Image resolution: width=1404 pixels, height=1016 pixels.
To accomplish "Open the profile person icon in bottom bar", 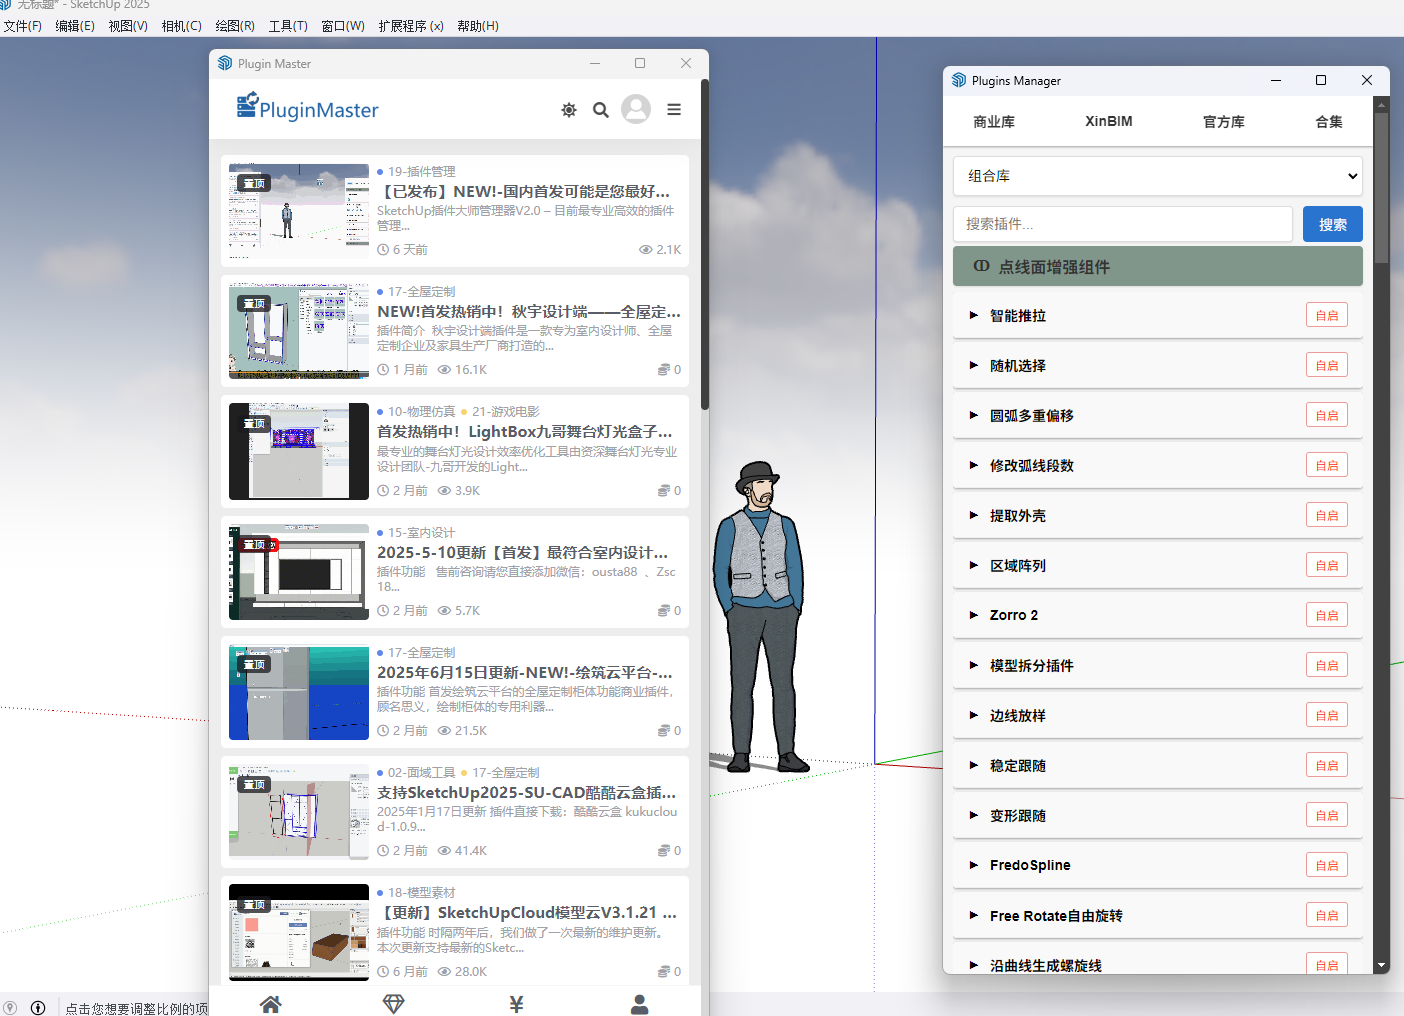I will [x=639, y=1004].
